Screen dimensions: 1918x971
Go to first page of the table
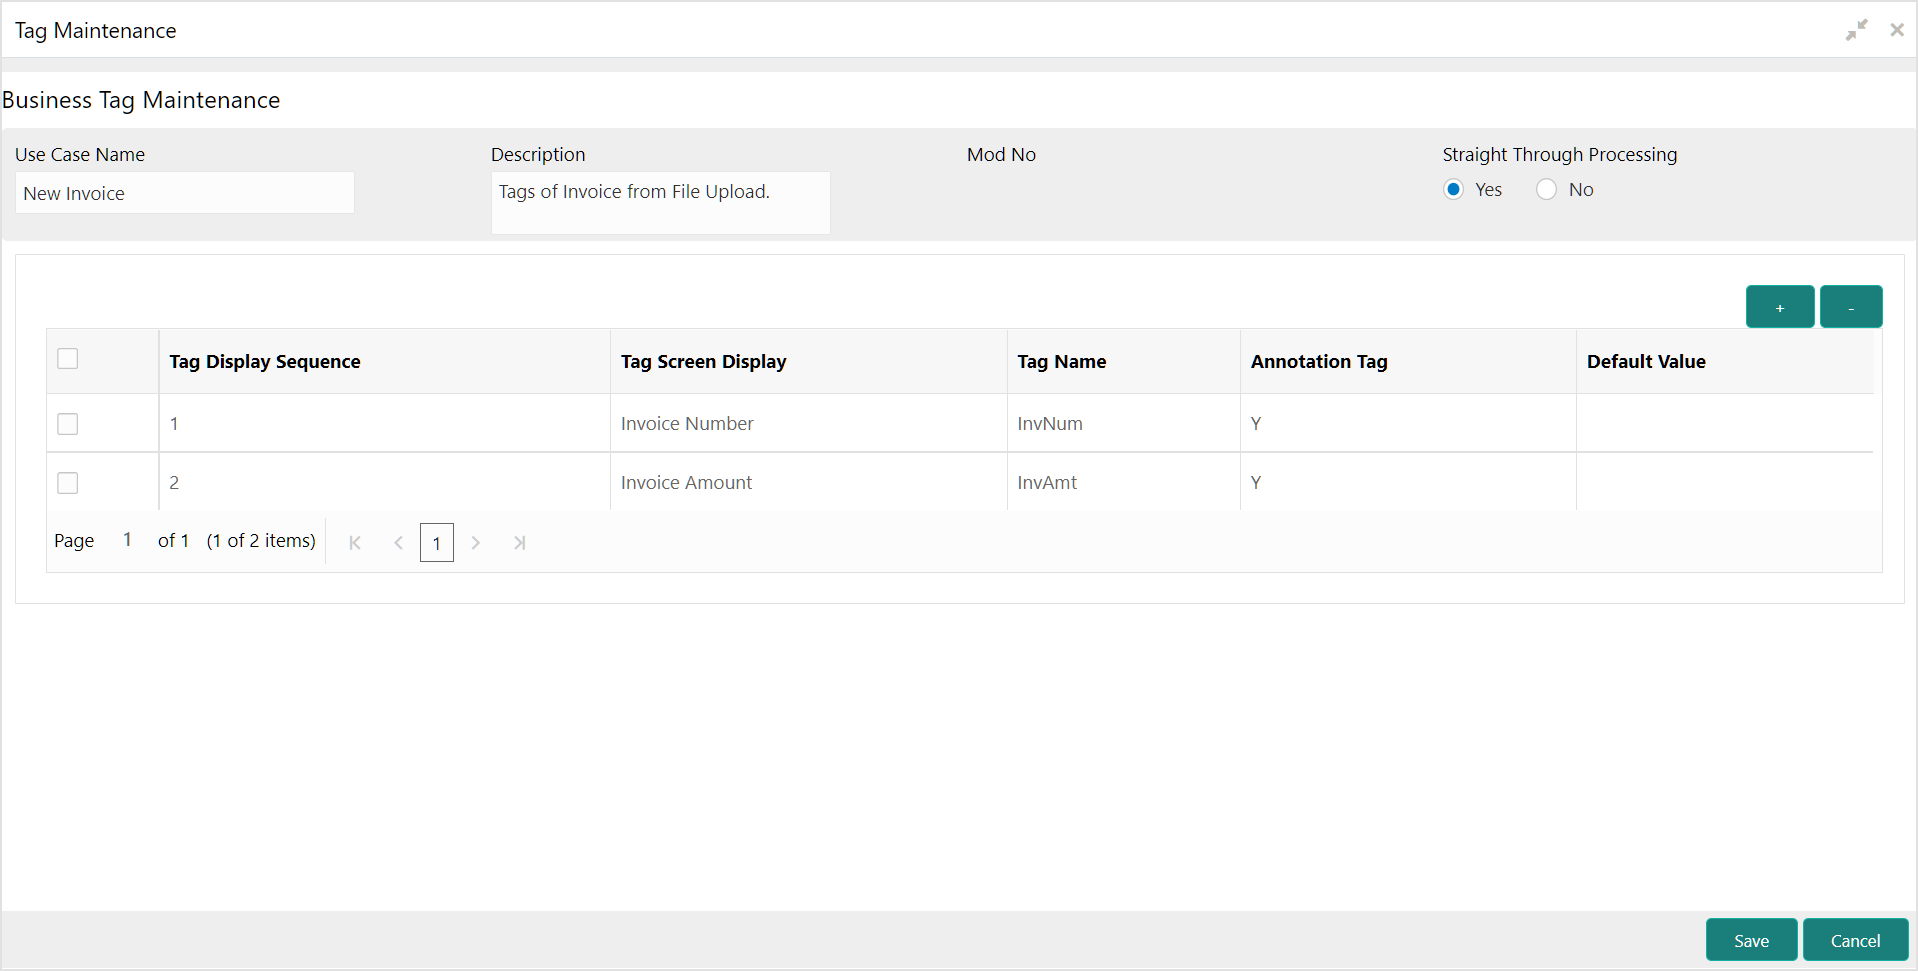pyautogui.click(x=355, y=543)
